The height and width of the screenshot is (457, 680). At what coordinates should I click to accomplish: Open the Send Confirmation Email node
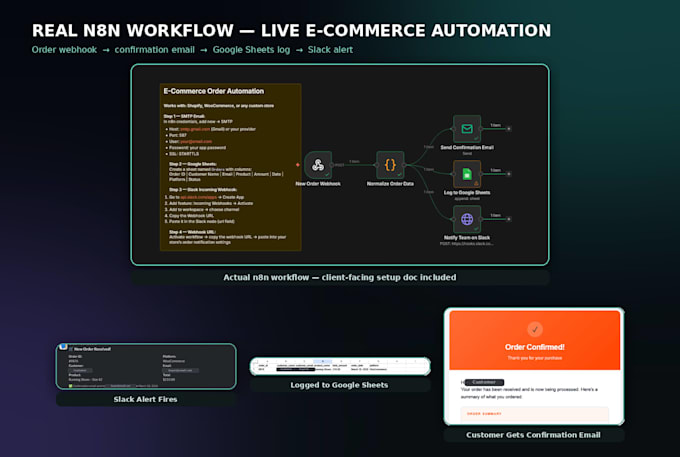coord(467,129)
